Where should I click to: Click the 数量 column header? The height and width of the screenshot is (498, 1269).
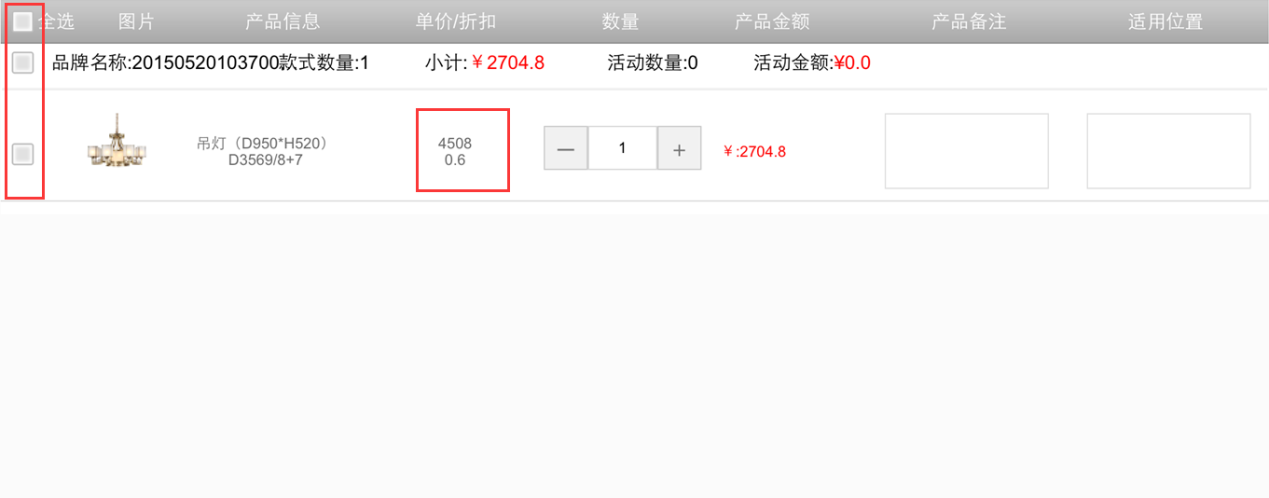[x=621, y=22]
